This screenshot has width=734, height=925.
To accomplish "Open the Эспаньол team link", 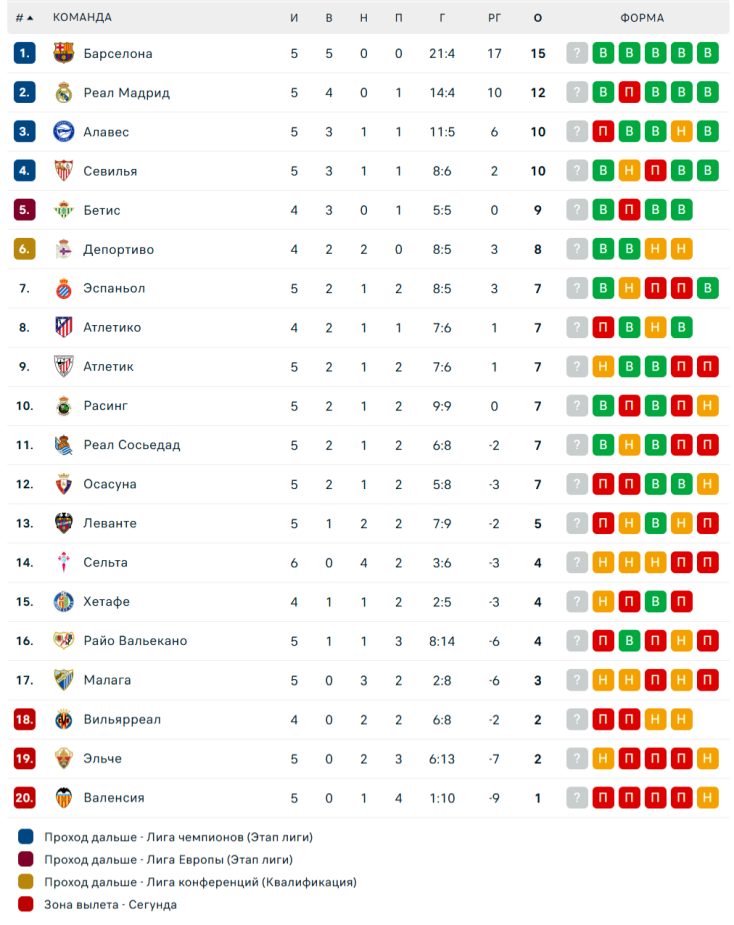I will (x=114, y=288).
